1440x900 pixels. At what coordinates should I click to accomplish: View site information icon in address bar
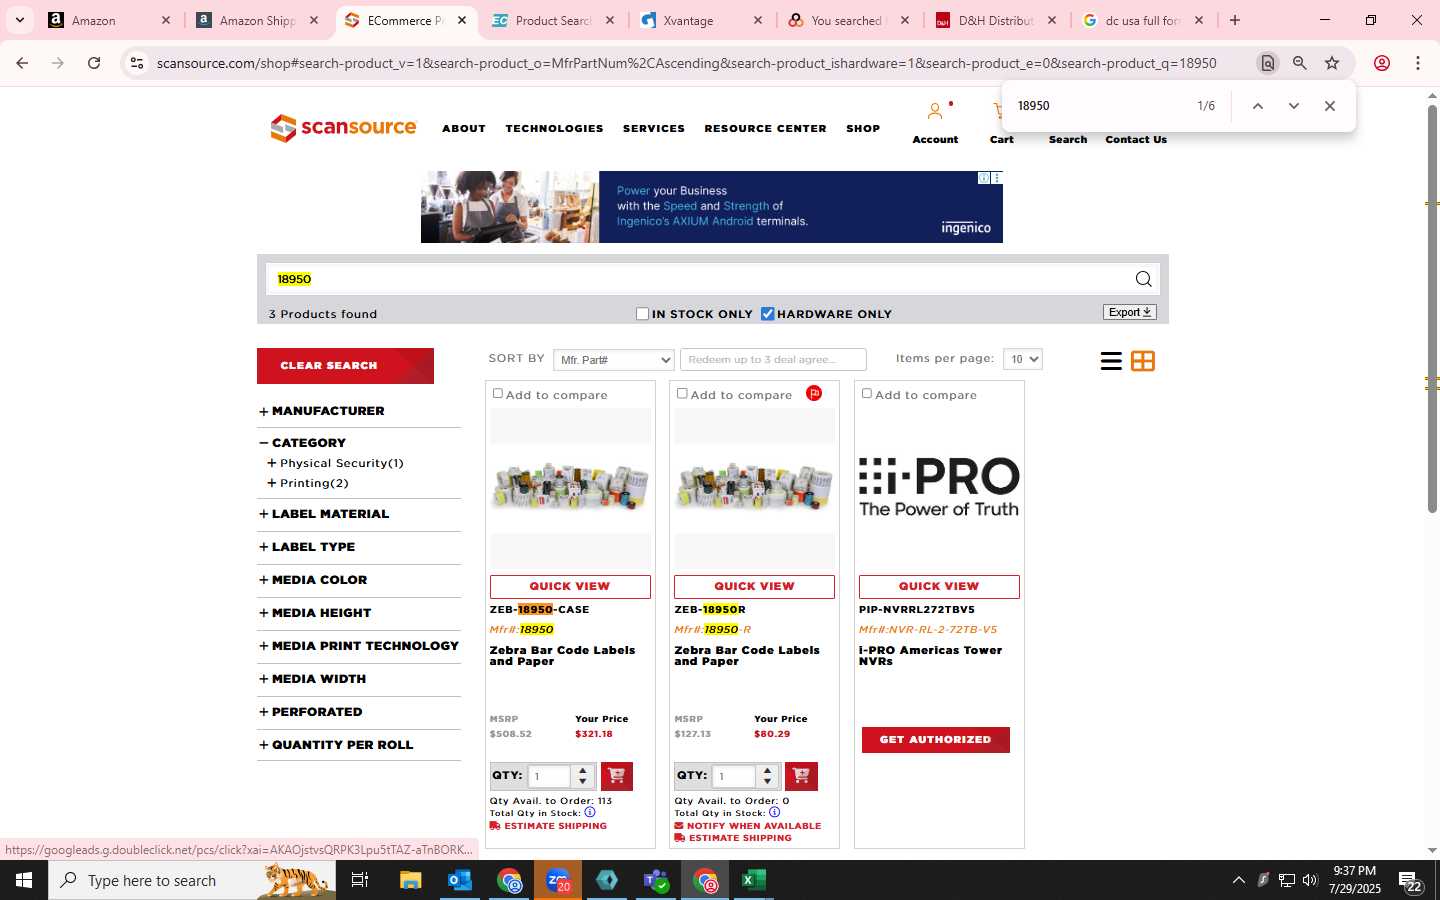click(x=137, y=63)
